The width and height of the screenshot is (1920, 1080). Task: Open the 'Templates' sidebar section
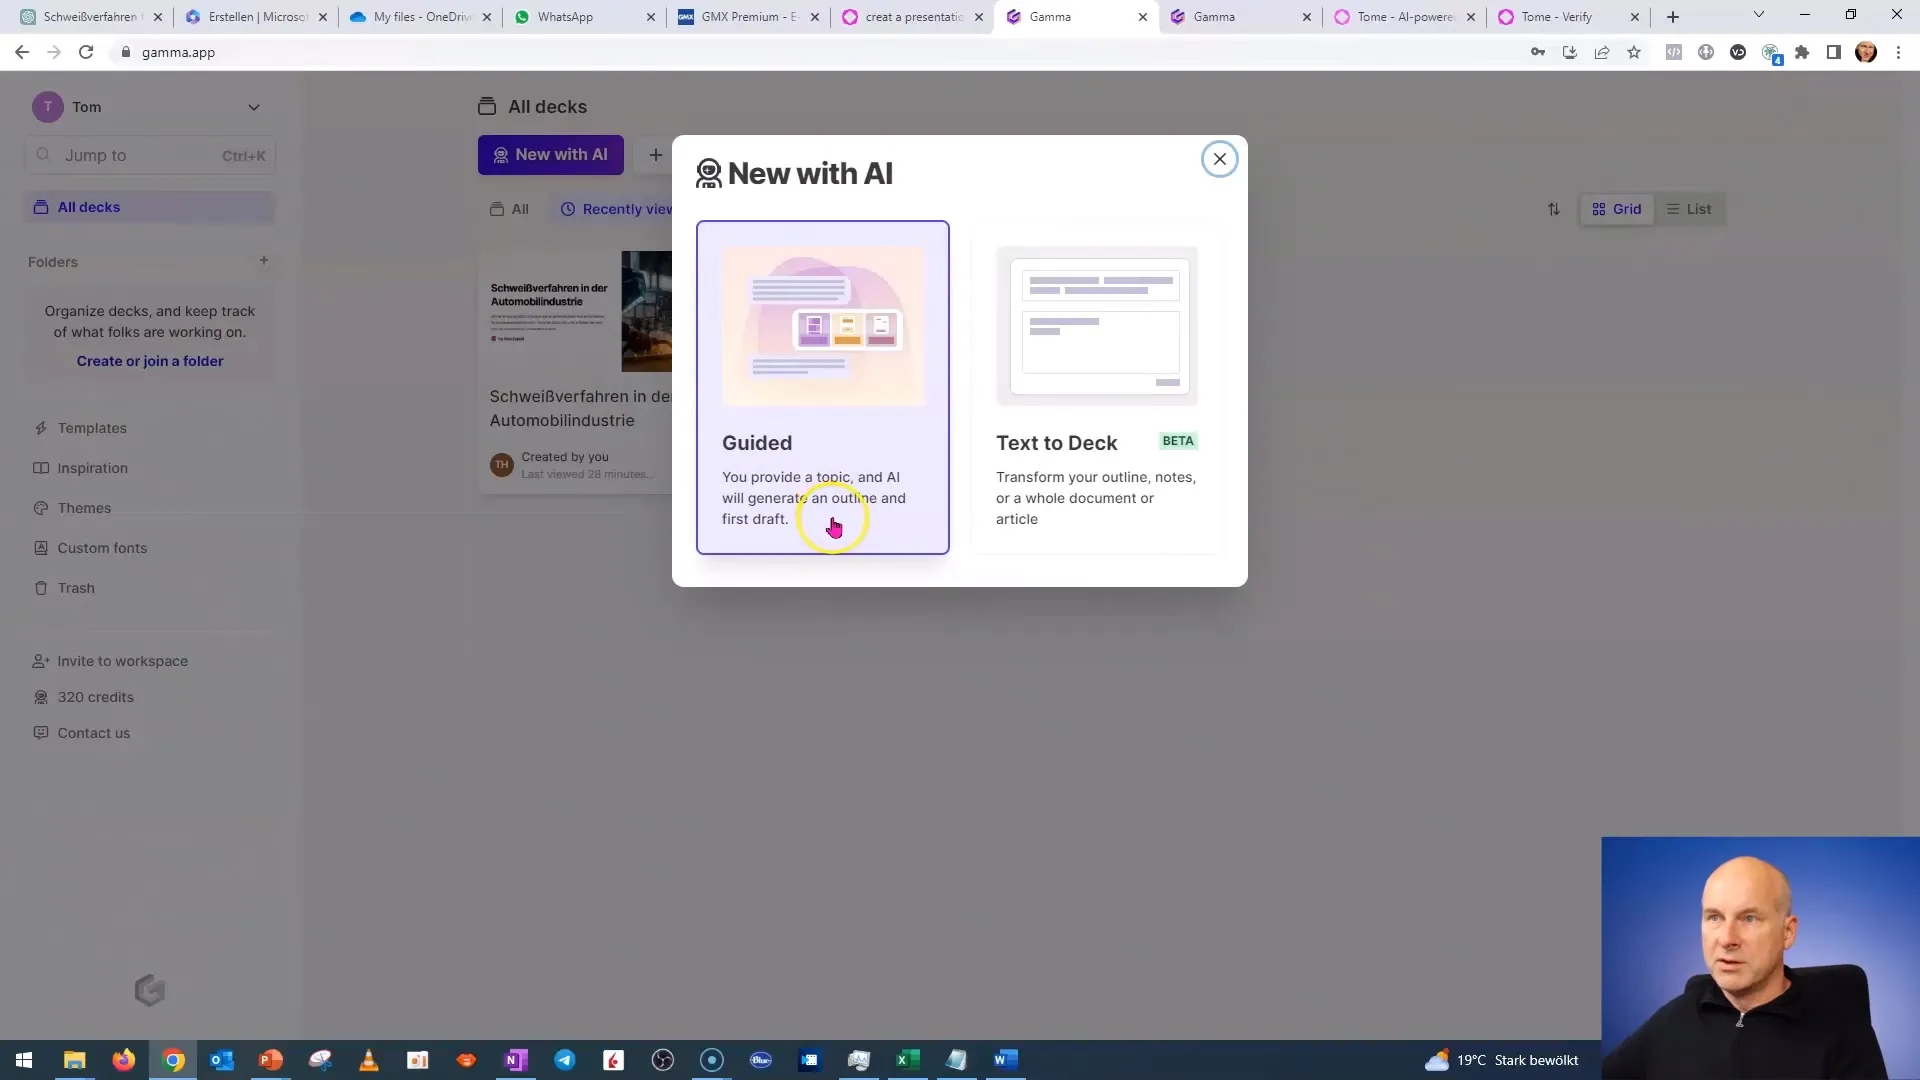point(92,427)
